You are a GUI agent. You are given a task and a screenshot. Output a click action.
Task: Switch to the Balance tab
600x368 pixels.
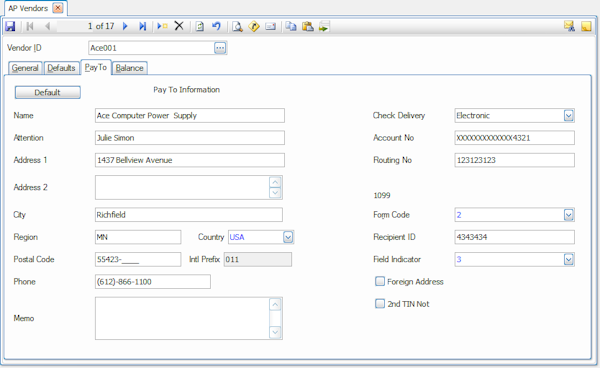pyautogui.click(x=129, y=68)
